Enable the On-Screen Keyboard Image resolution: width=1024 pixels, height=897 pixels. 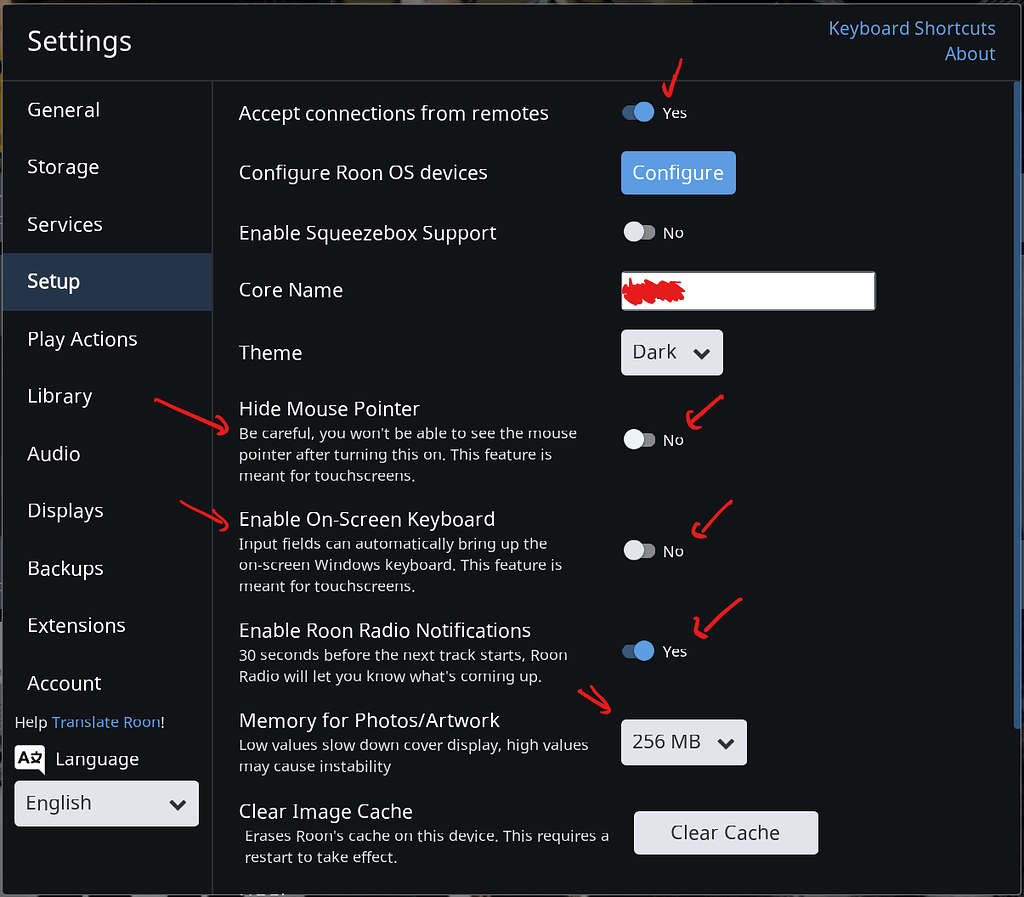pos(638,549)
